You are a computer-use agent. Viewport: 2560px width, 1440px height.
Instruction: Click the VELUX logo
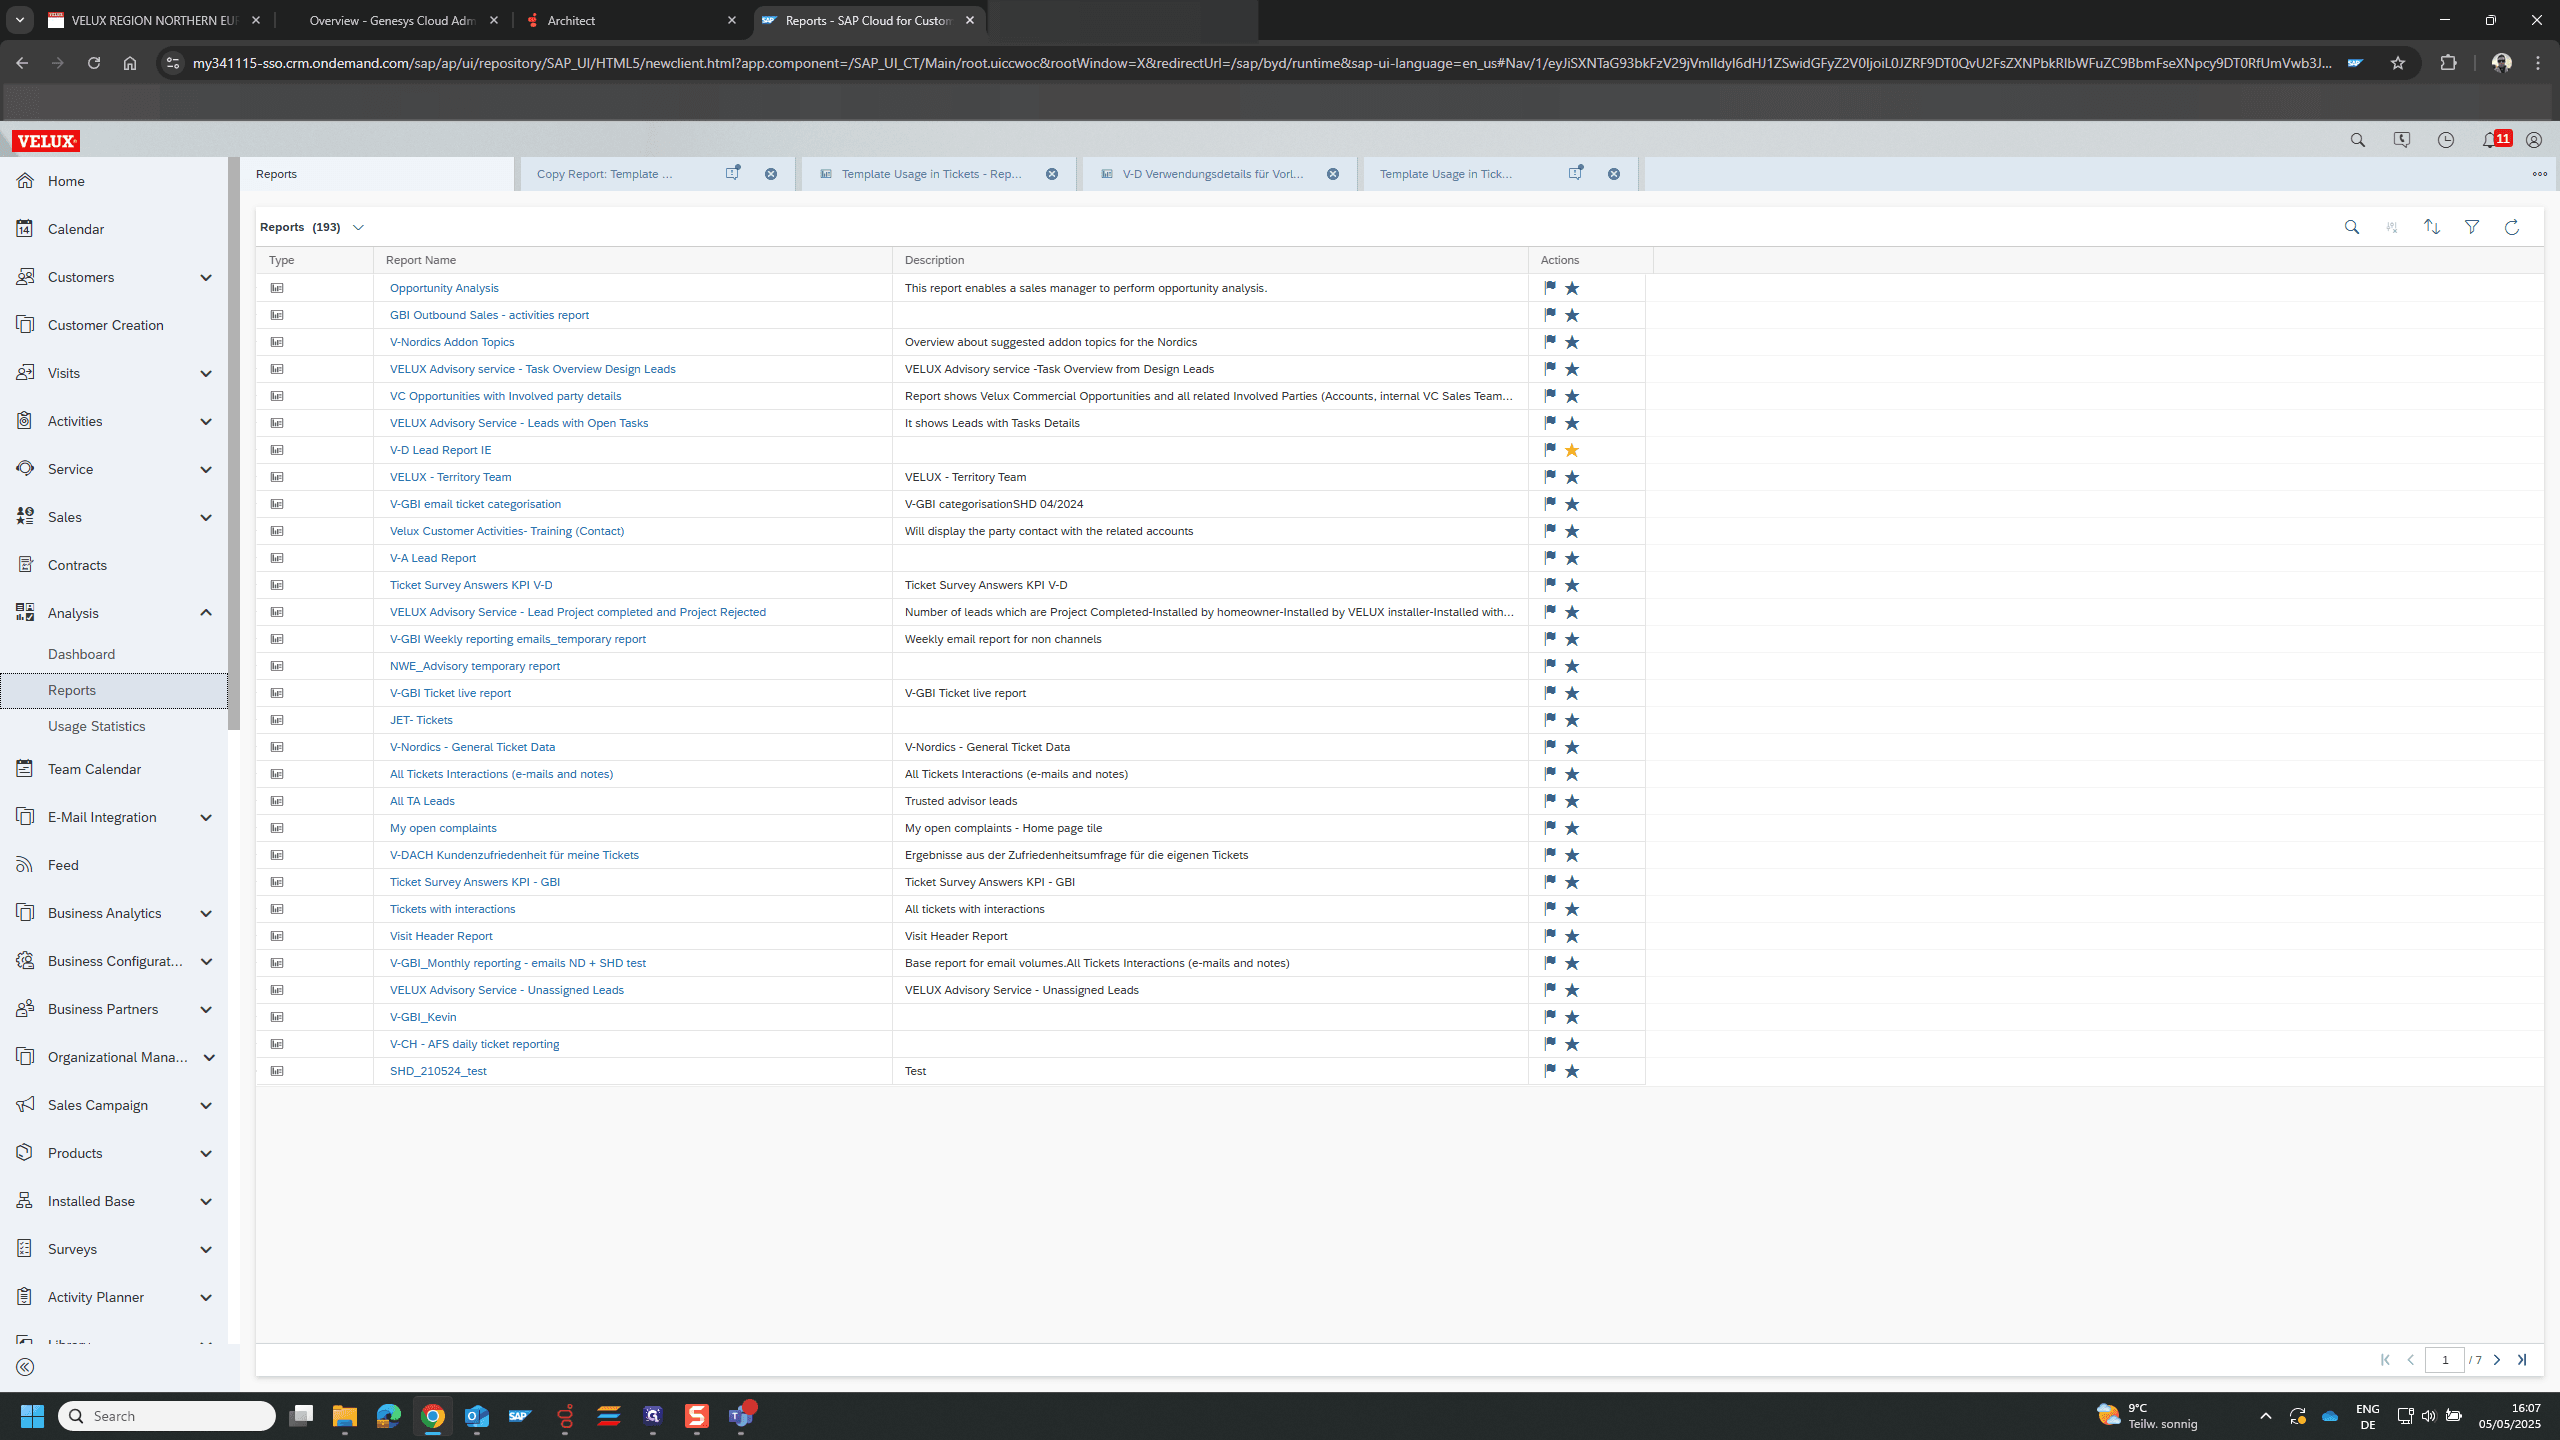[x=46, y=141]
